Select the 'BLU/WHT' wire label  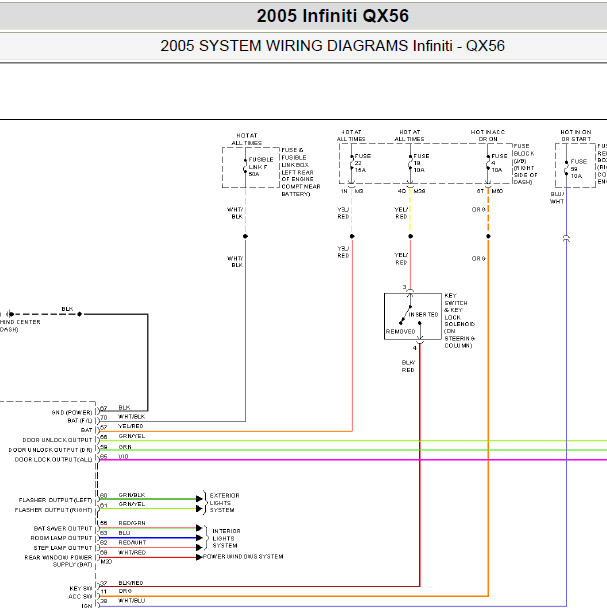pos(557,197)
